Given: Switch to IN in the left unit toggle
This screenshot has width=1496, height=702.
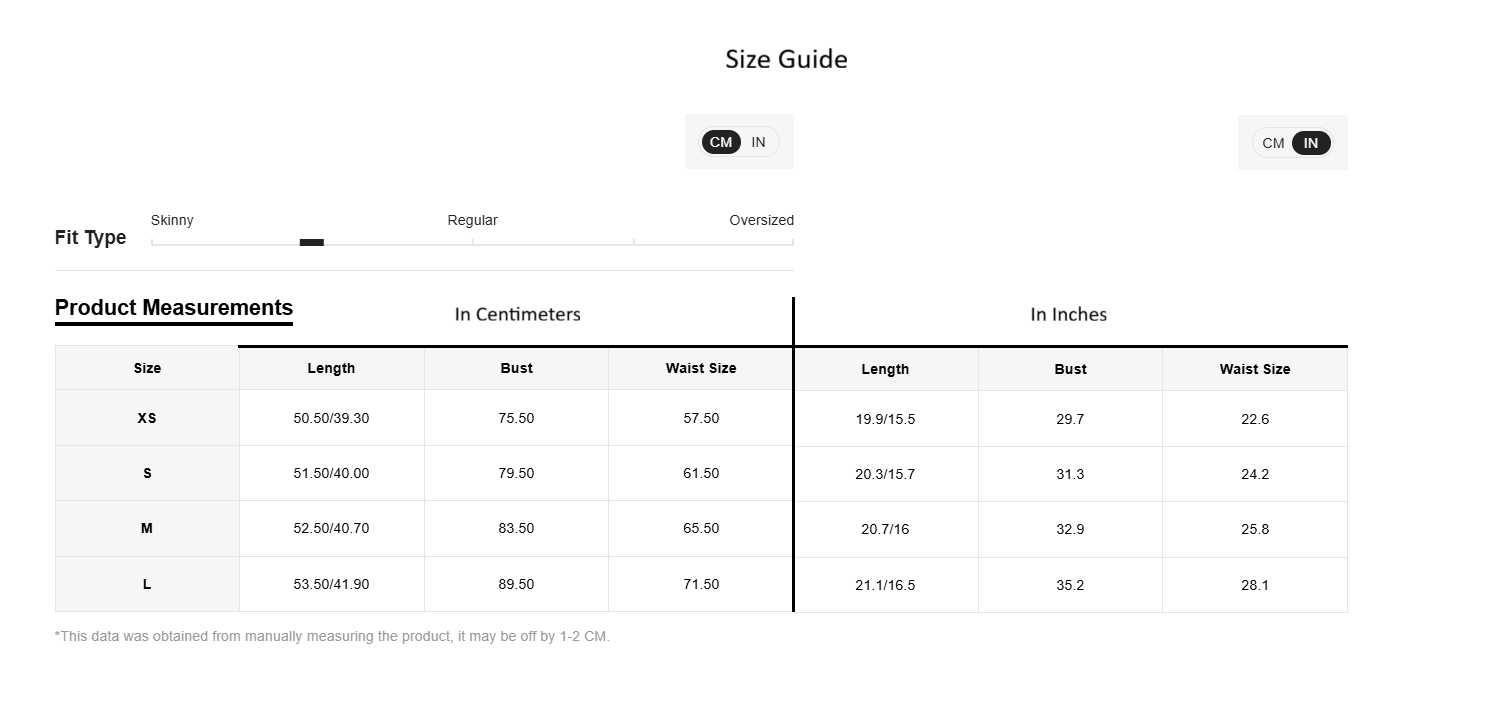Looking at the screenshot, I should click(758, 142).
